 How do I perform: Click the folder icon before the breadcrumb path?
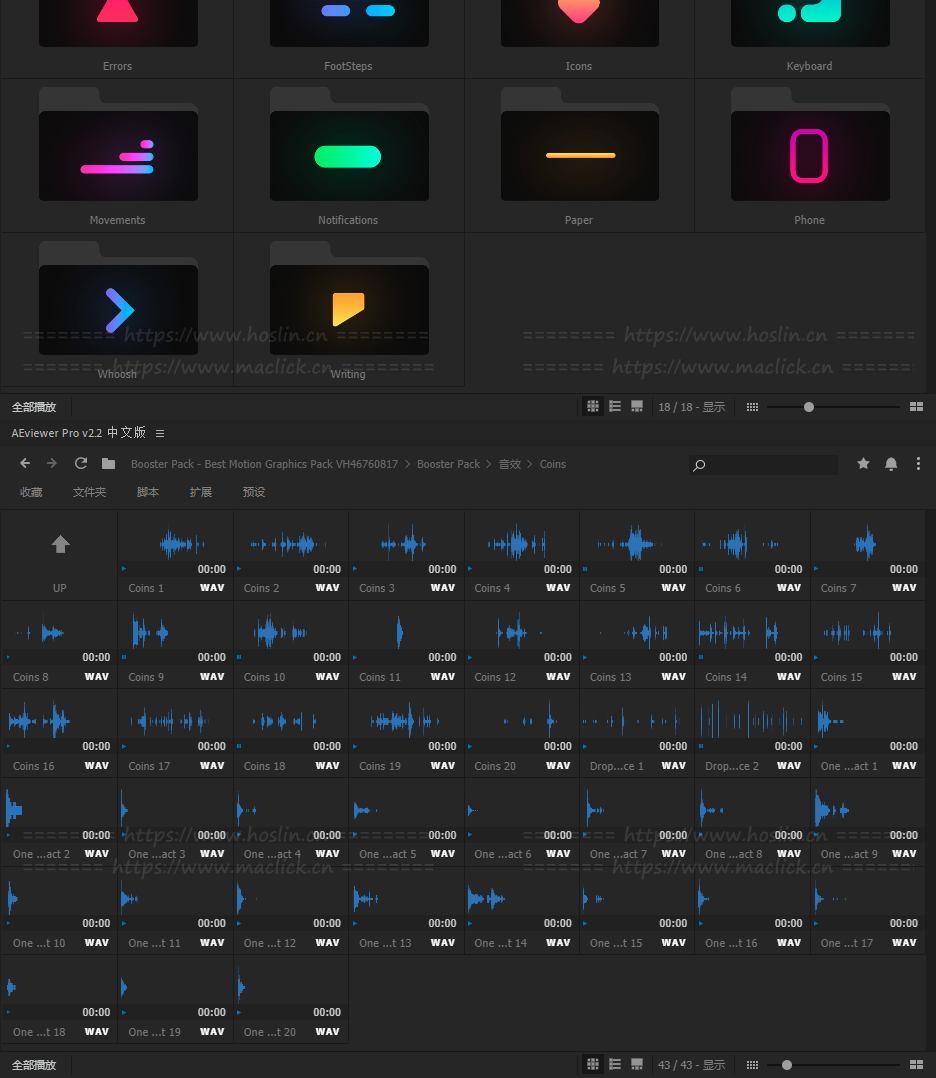108,464
